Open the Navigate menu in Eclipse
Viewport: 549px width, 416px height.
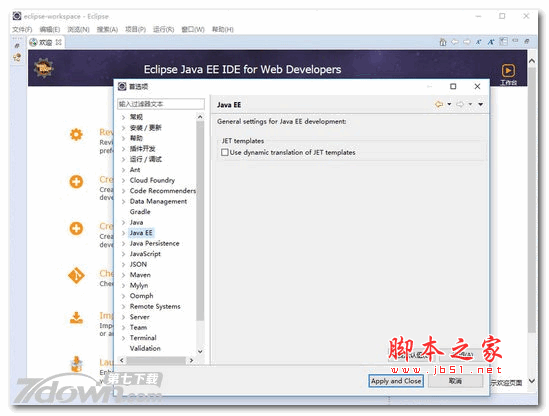pos(78,29)
